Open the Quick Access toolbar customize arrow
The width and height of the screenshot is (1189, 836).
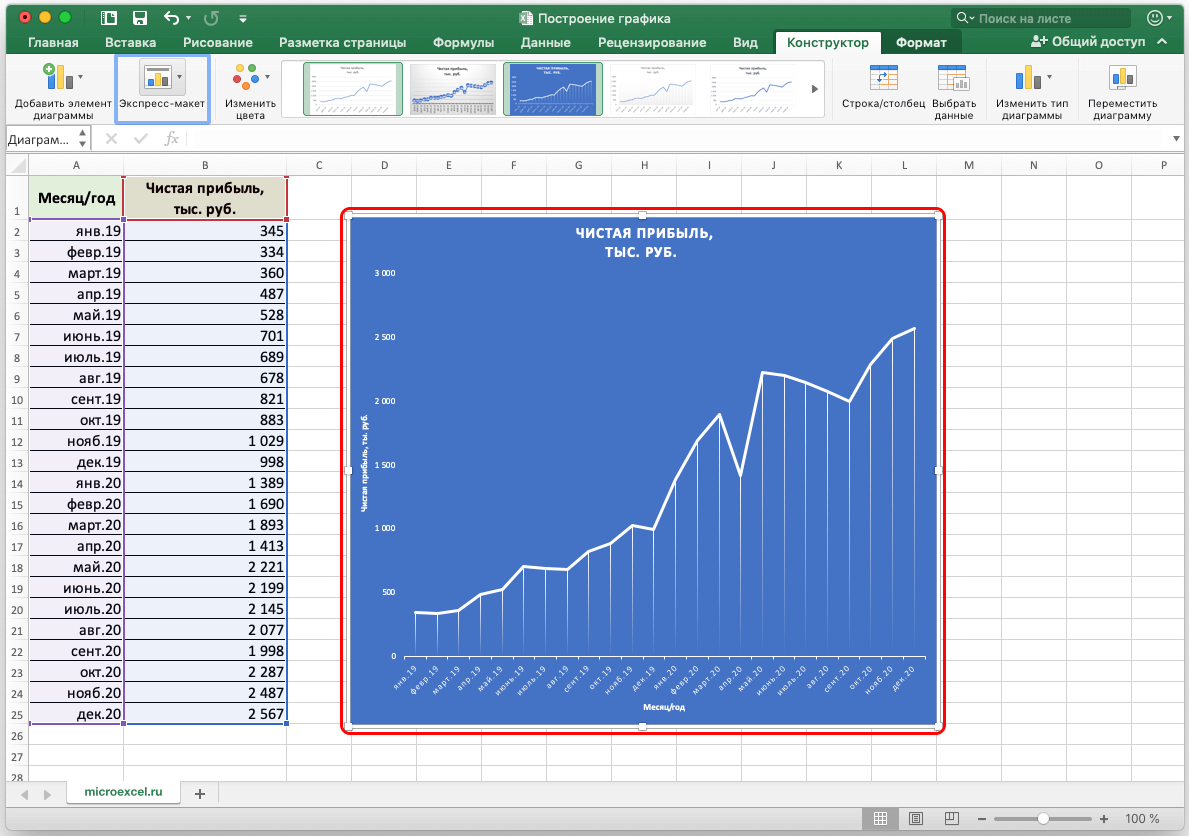pos(243,19)
